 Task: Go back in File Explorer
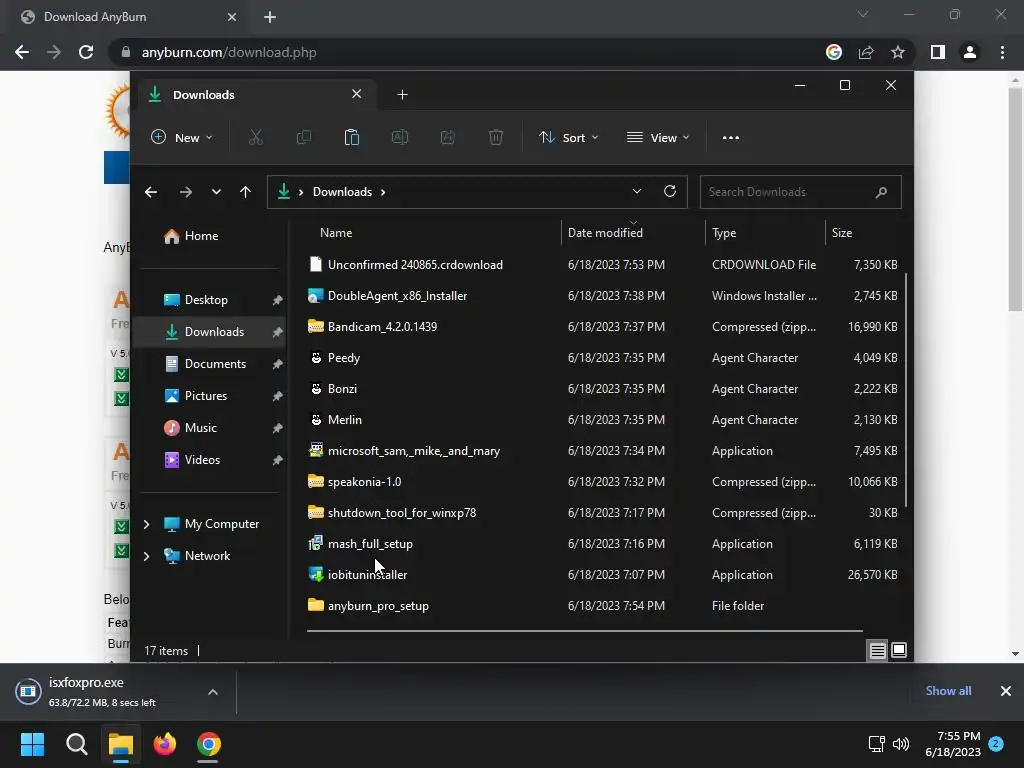coord(151,192)
